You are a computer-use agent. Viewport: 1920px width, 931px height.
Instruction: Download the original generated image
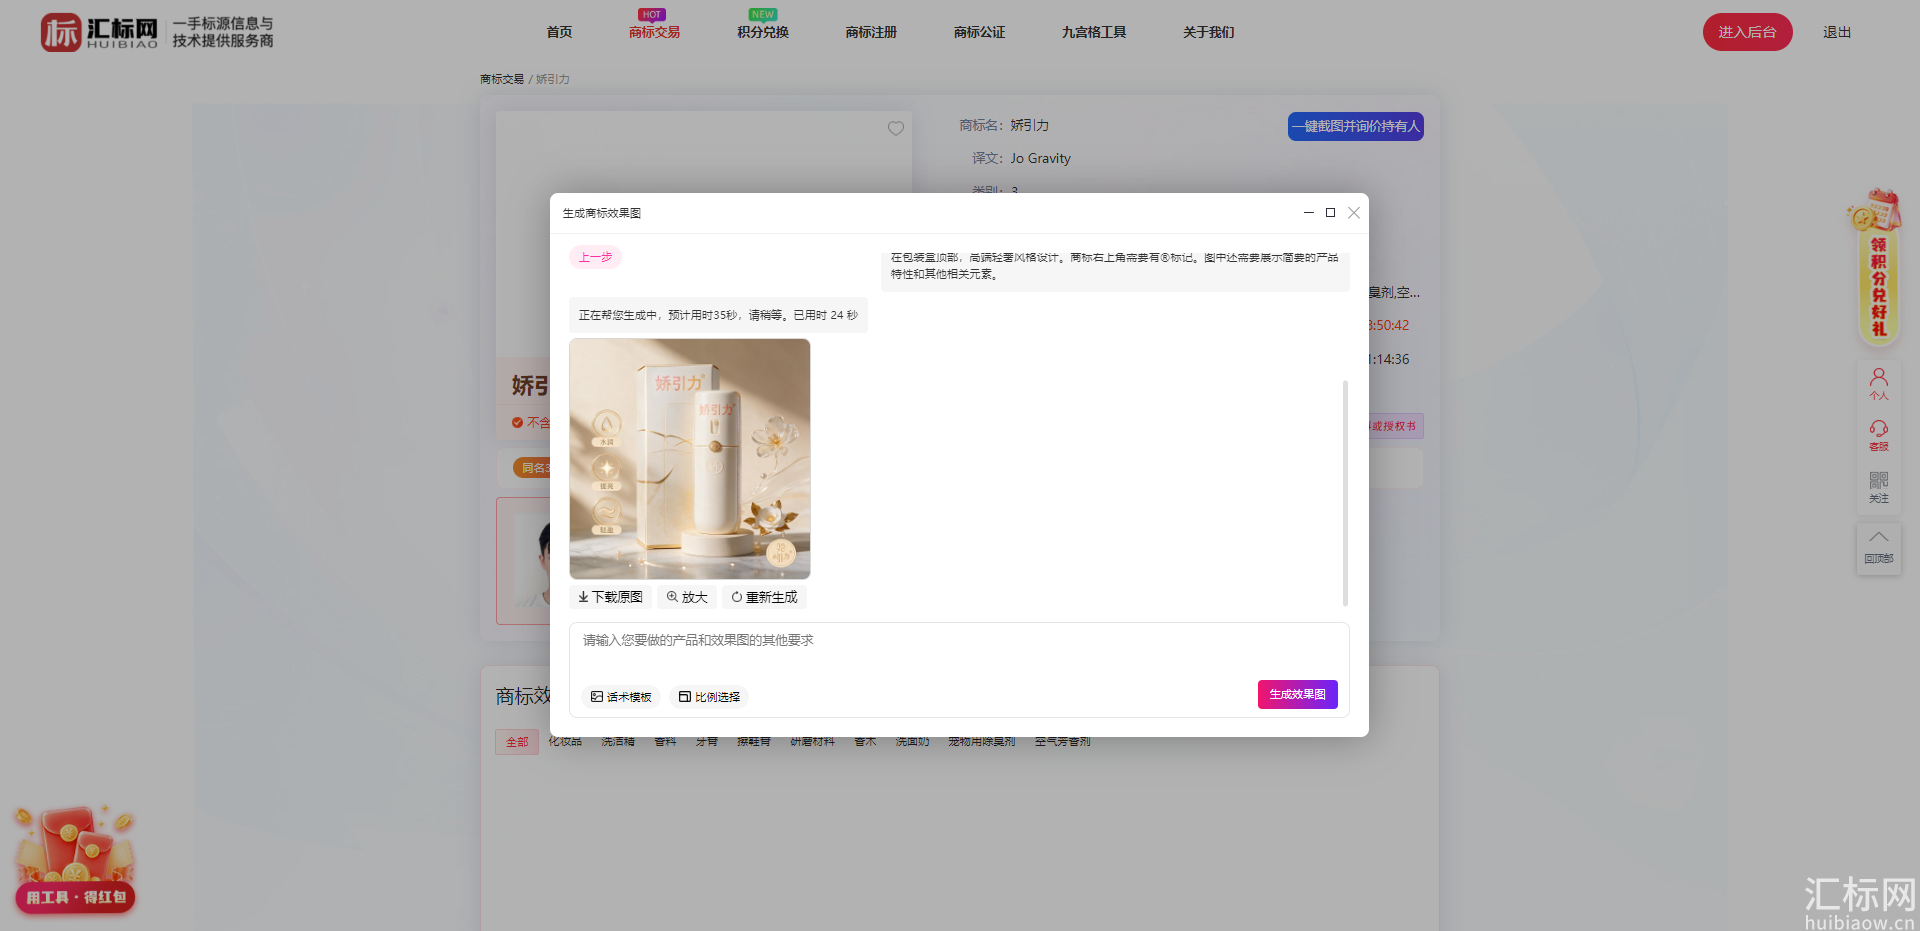click(x=611, y=597)
